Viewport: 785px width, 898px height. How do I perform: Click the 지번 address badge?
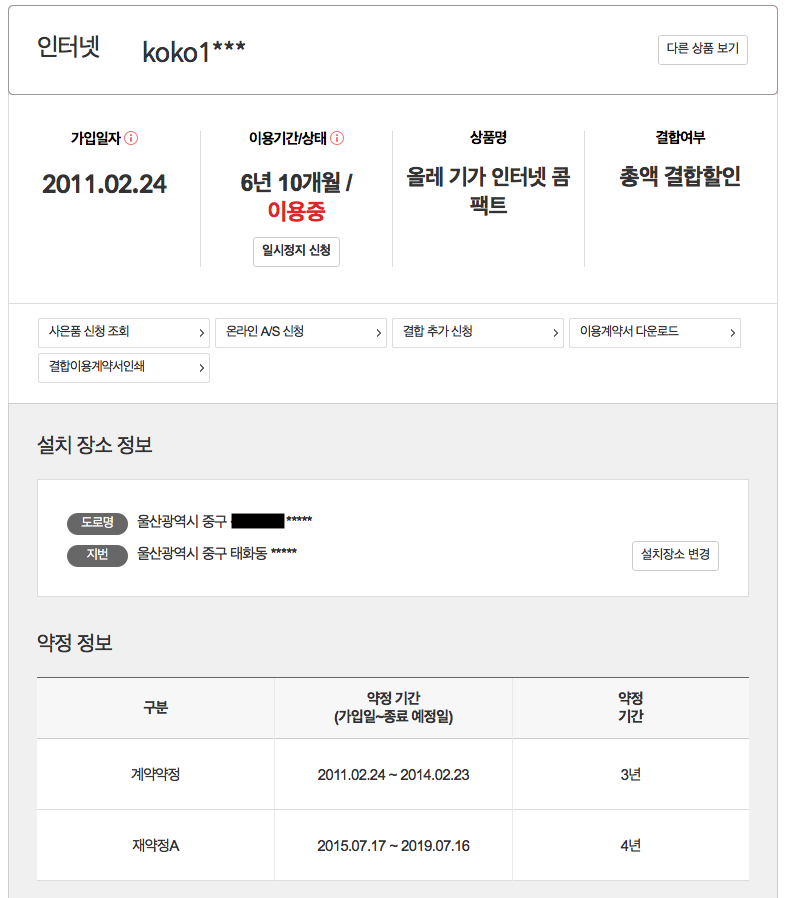97,554
